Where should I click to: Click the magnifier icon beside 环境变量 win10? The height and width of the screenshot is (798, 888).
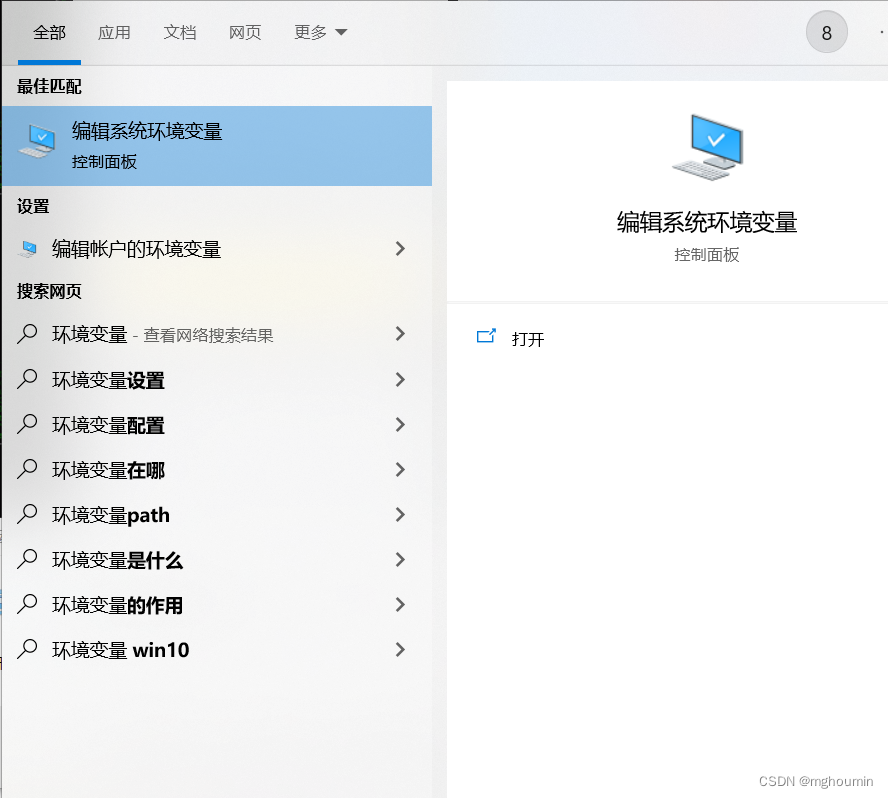point(27,650)
